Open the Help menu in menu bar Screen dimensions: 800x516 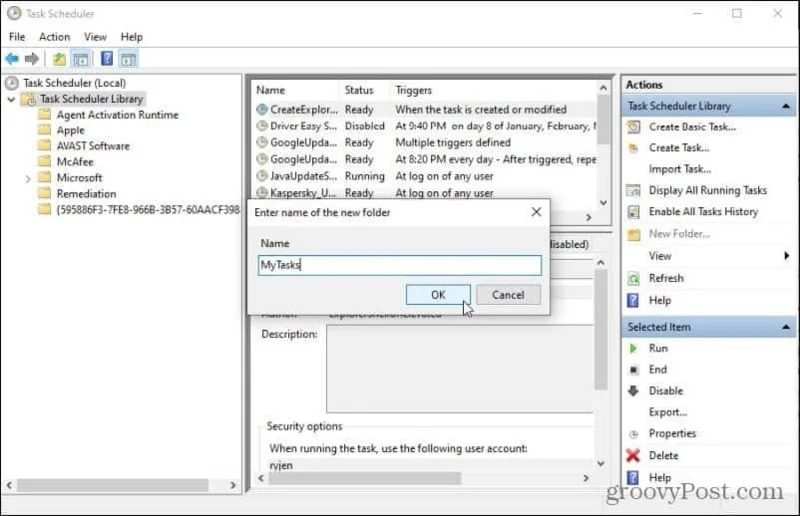[x=132, y=37]
